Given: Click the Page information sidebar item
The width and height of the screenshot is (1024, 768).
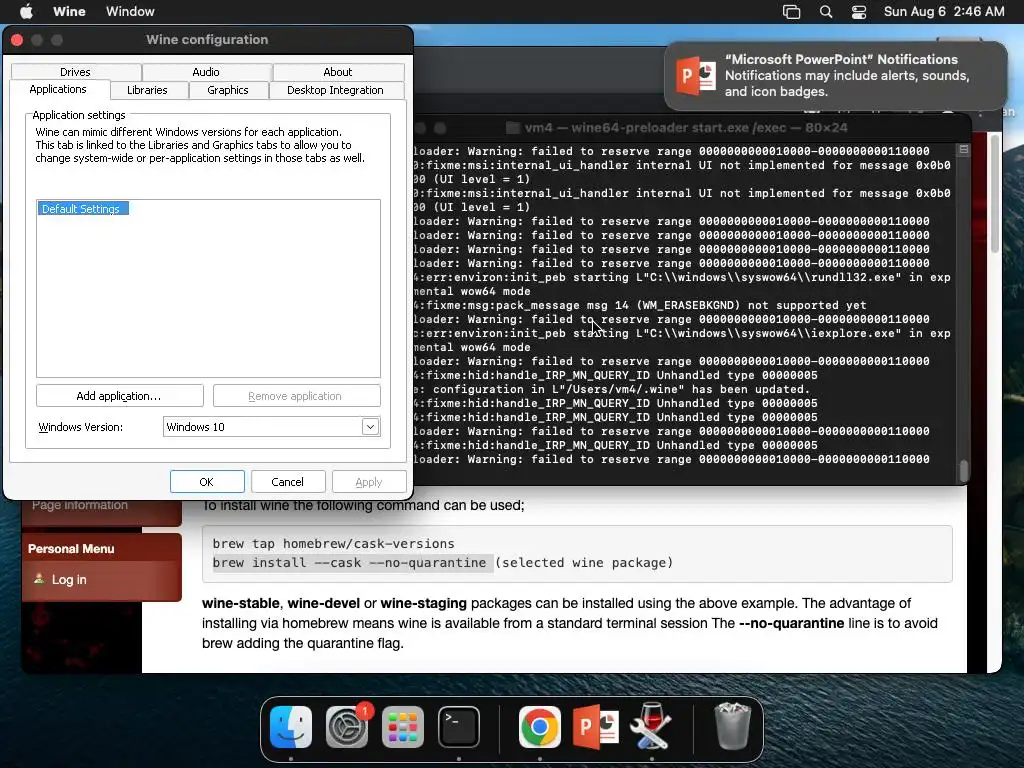Looking at the screenshot, I should point(80,505).
